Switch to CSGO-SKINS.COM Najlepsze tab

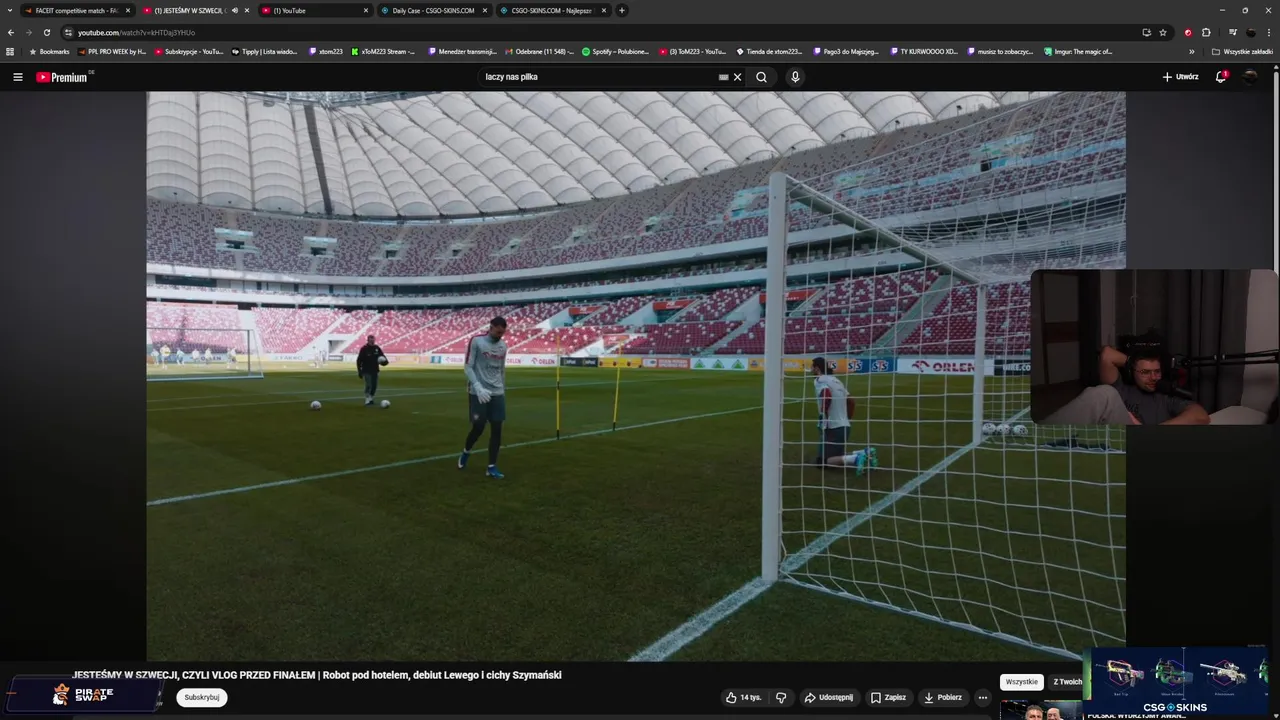[551, 10]
